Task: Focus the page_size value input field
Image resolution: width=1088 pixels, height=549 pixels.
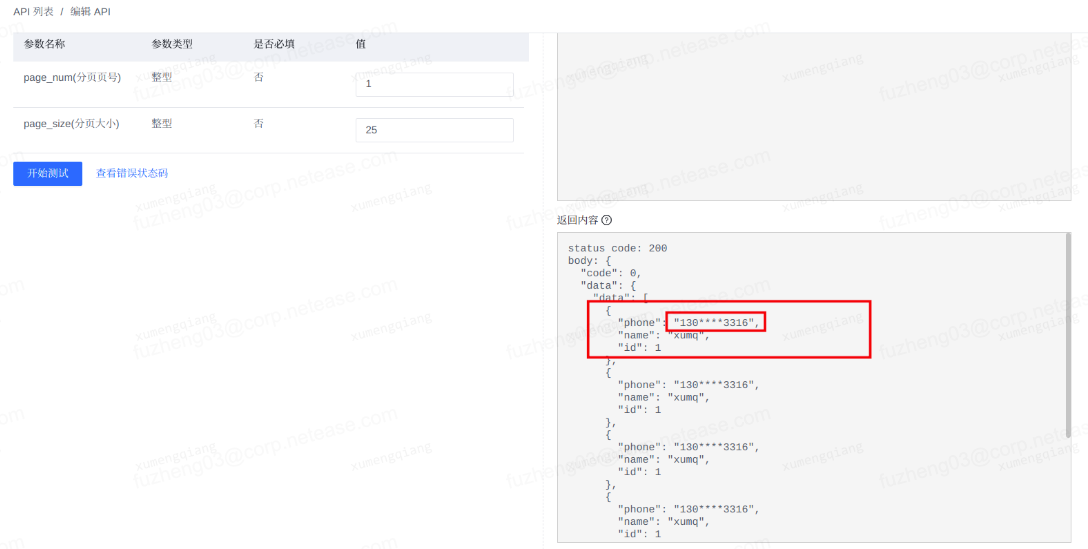Action: [x=434, y=130]
